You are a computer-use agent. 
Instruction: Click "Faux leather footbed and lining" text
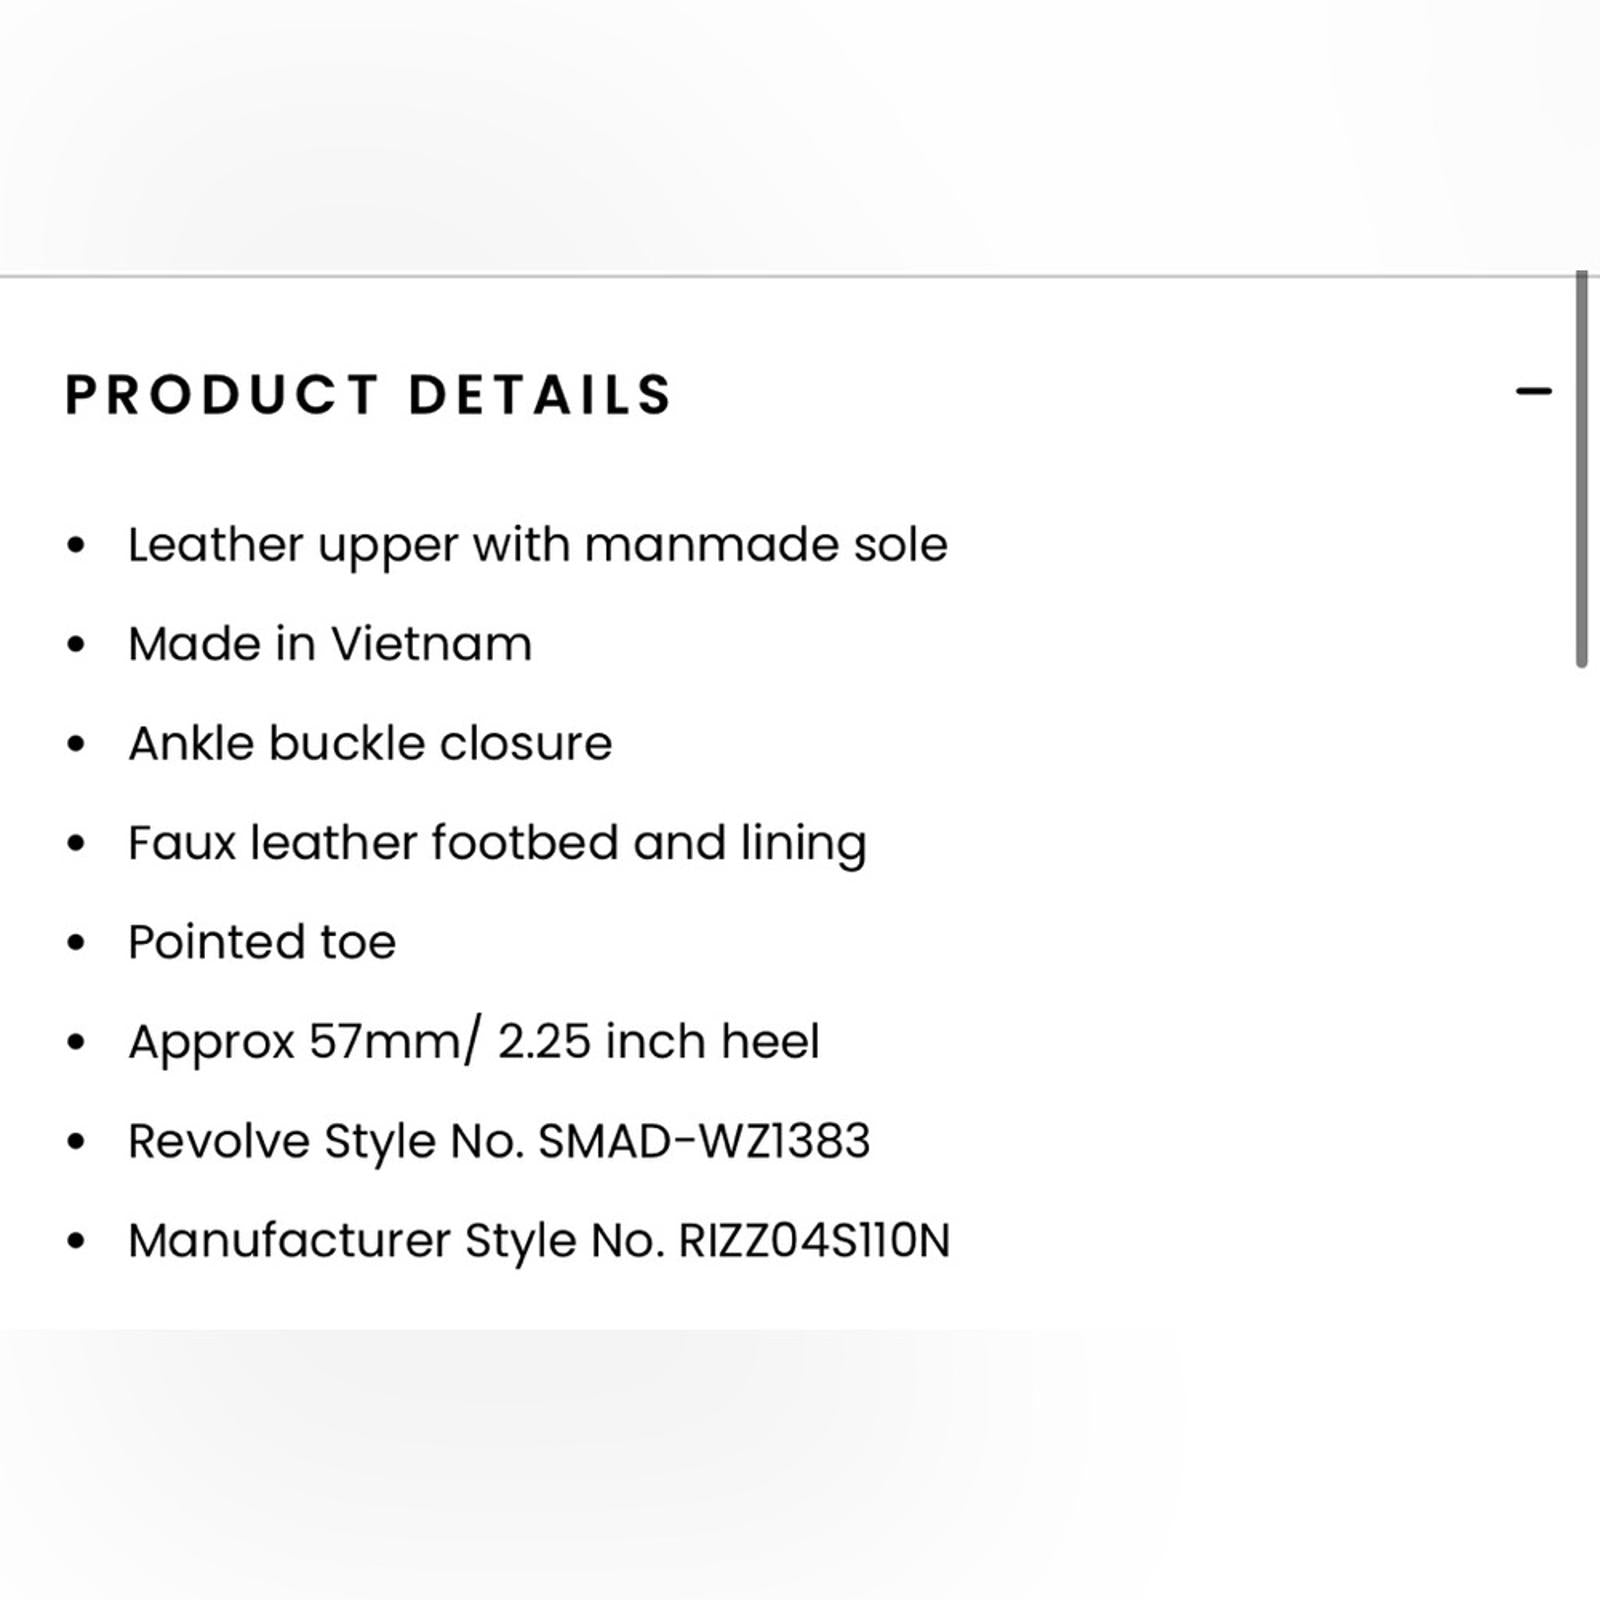tap(497, 844)
